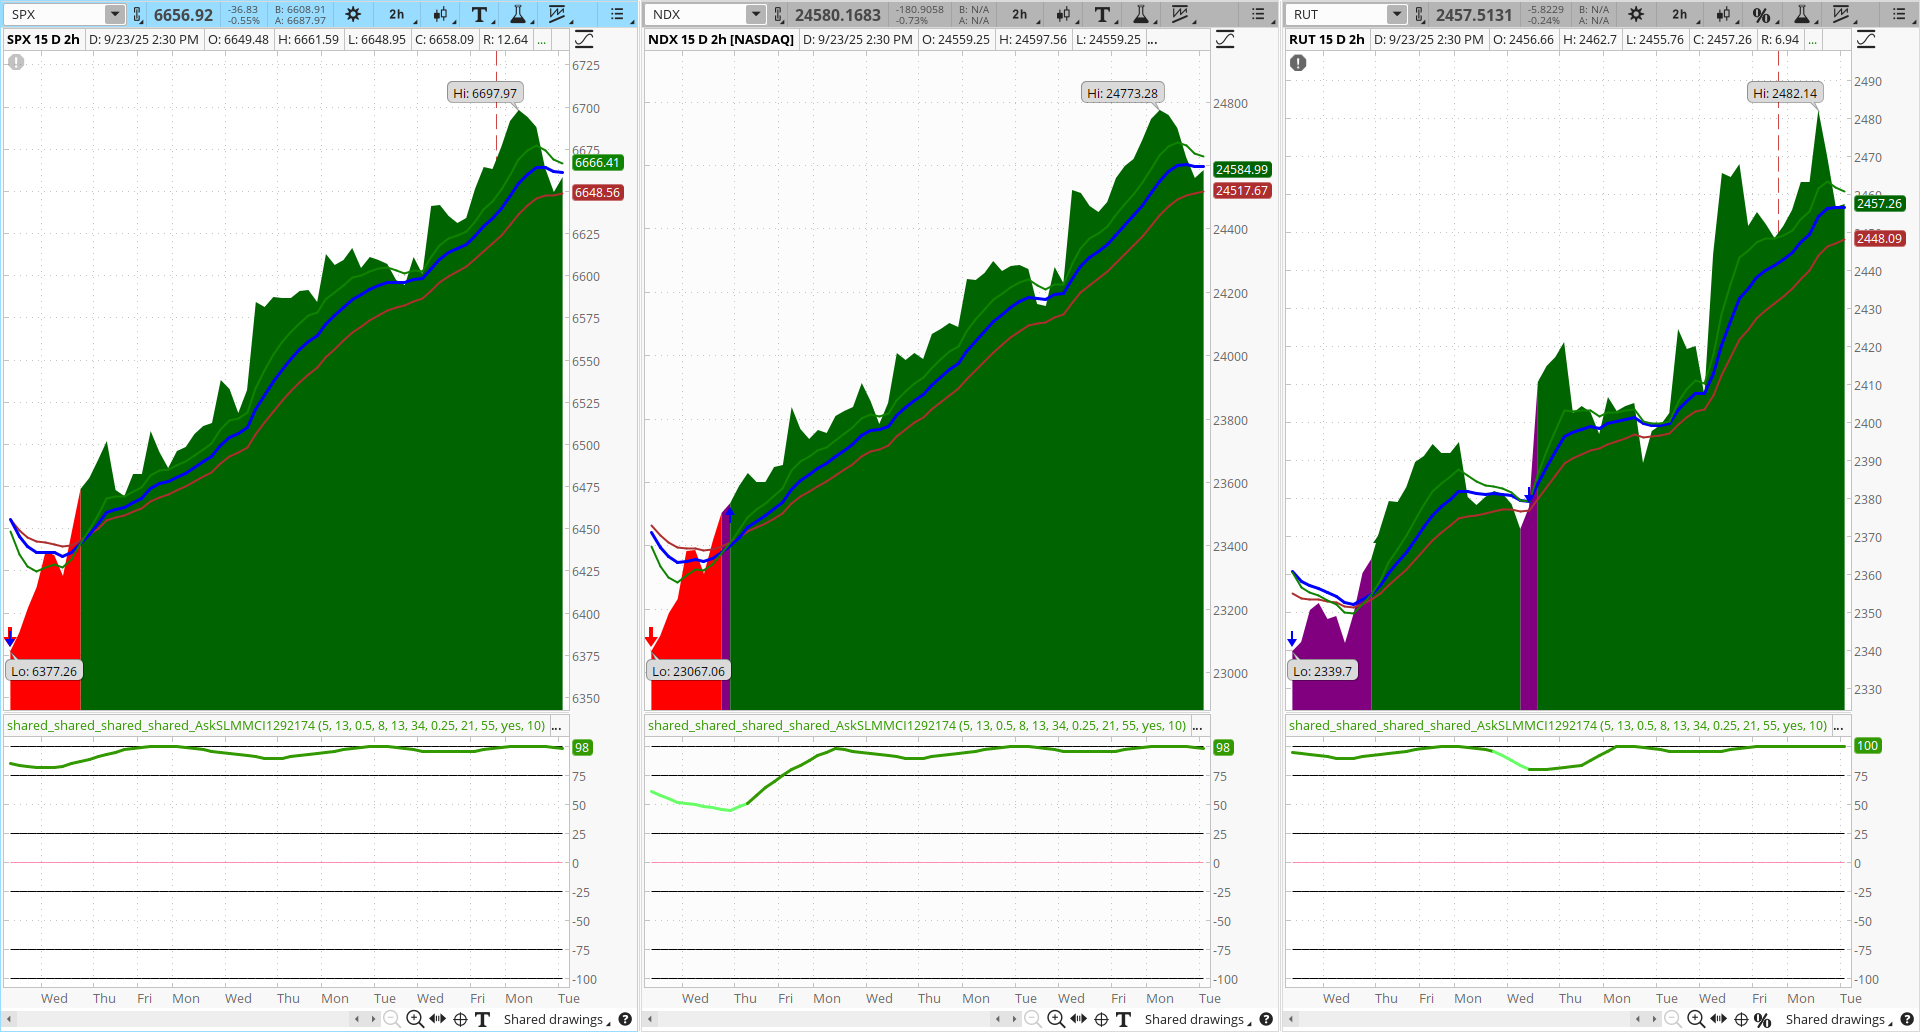
Task: Click the AskSLMMCI study label on the SPX chart
Action: point(275,725)
